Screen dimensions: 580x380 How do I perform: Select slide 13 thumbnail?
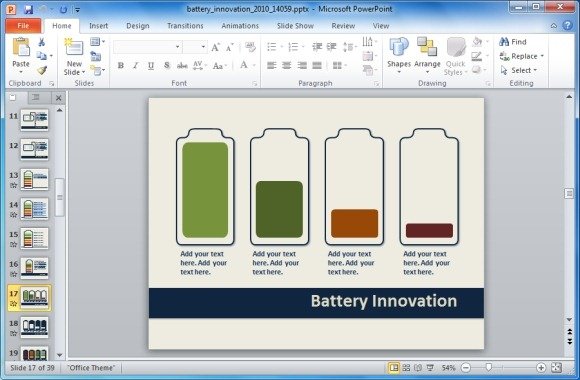tap(34, 179)
